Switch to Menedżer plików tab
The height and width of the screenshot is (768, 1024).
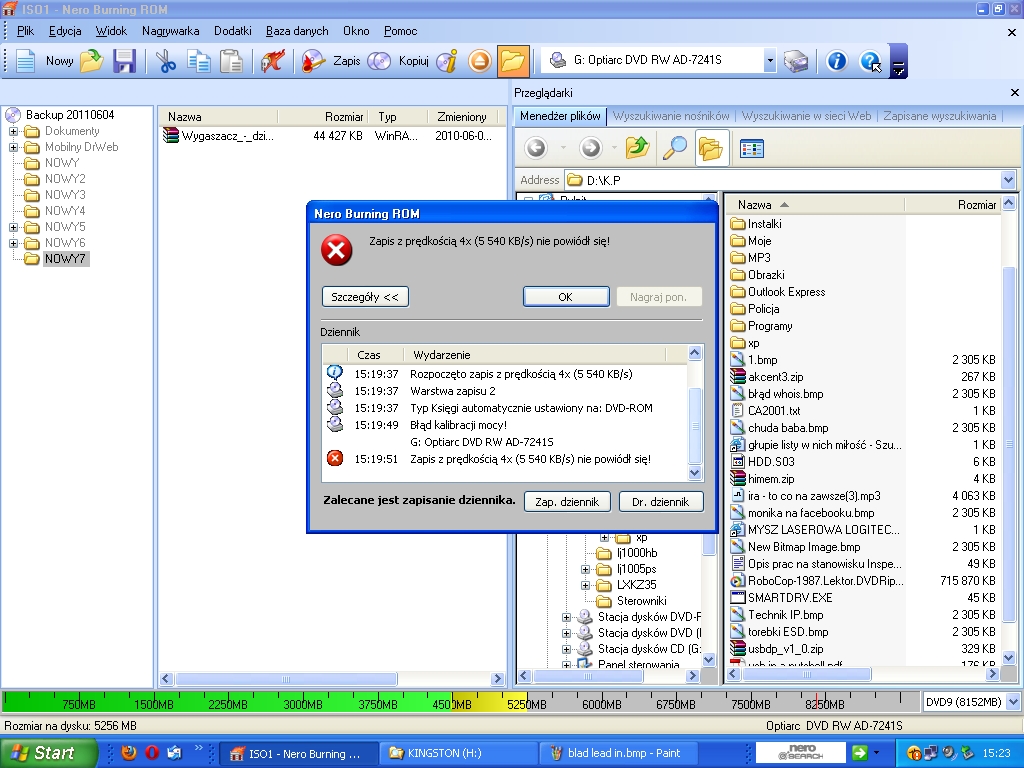[560, 116]
